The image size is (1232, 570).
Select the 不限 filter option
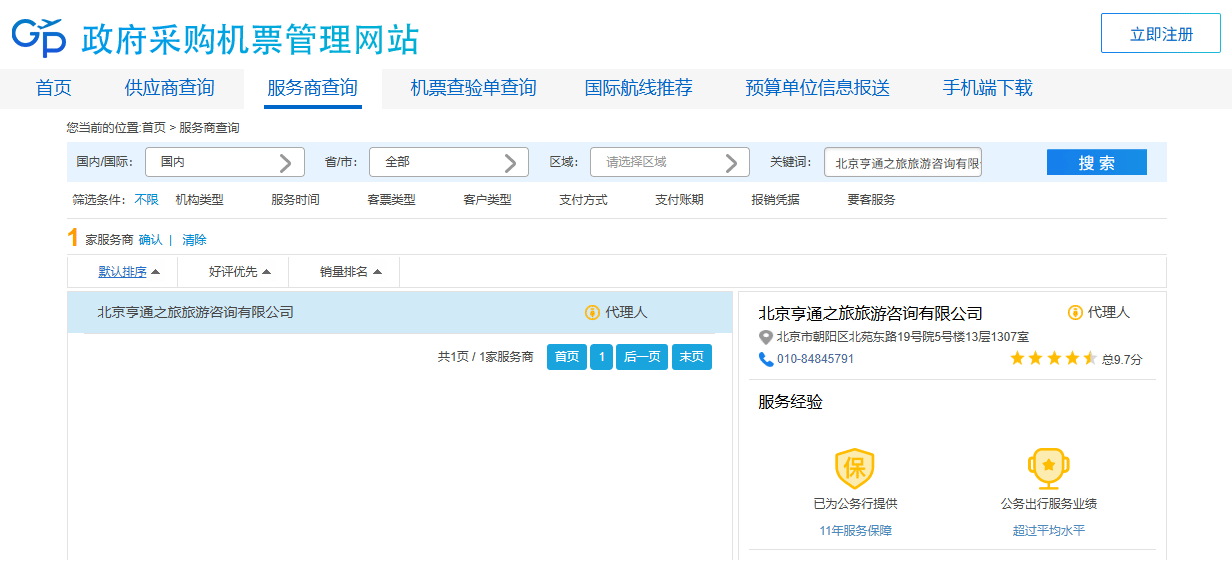click(x=146, y=200)
